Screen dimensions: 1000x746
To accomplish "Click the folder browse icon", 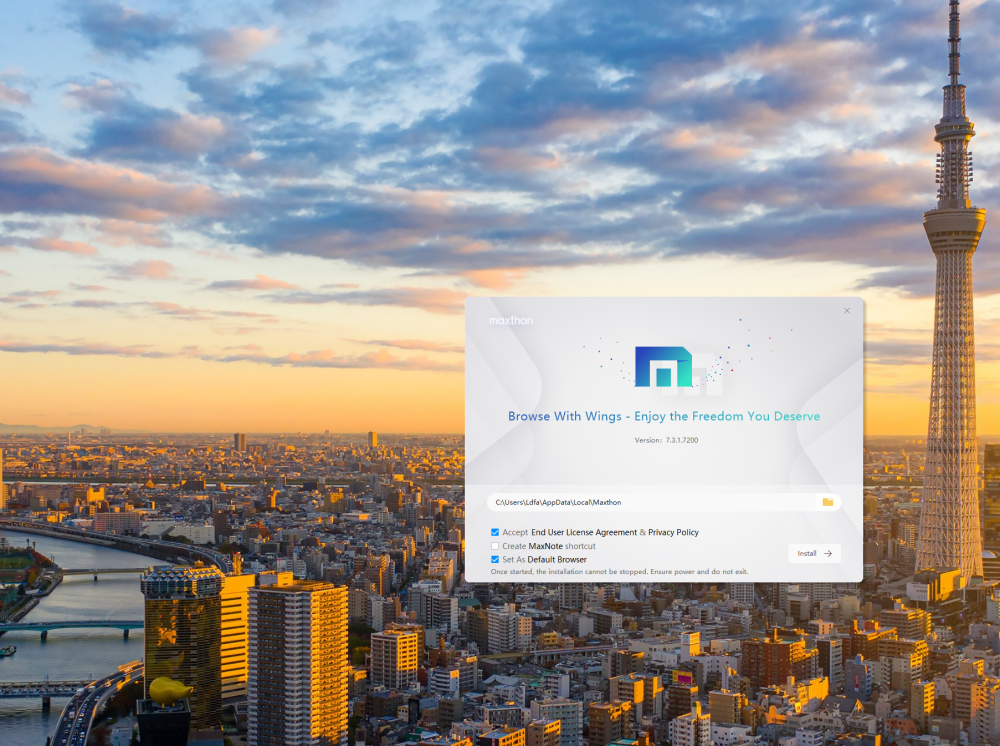I will click(x=828, y=502).
